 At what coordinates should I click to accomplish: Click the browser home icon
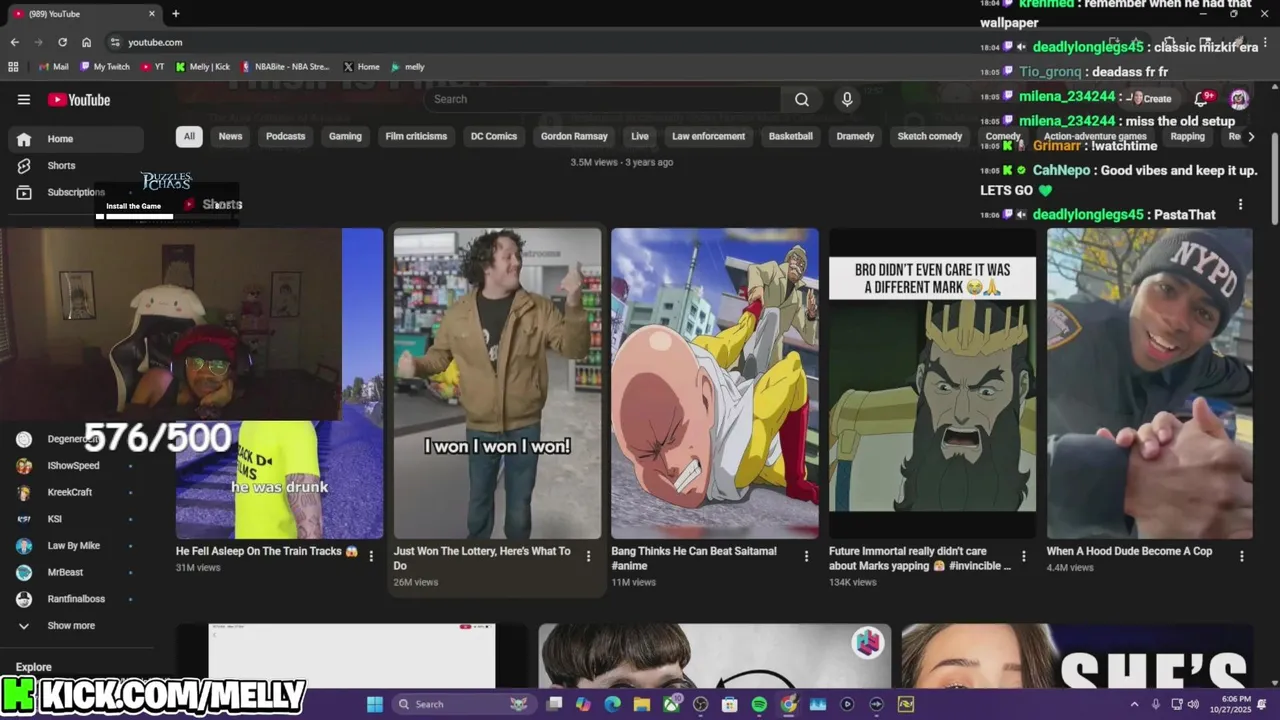87,42
